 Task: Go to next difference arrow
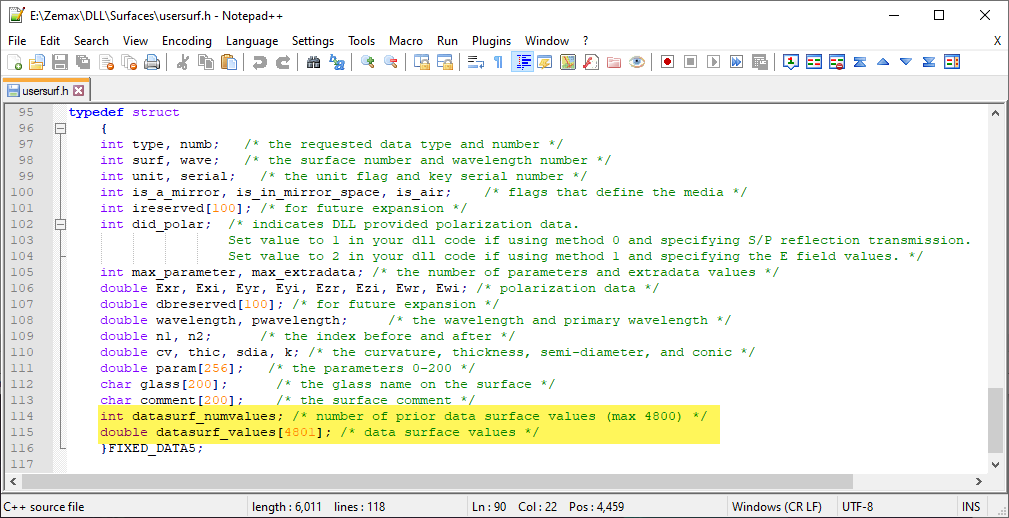click(x=906, y=62)
